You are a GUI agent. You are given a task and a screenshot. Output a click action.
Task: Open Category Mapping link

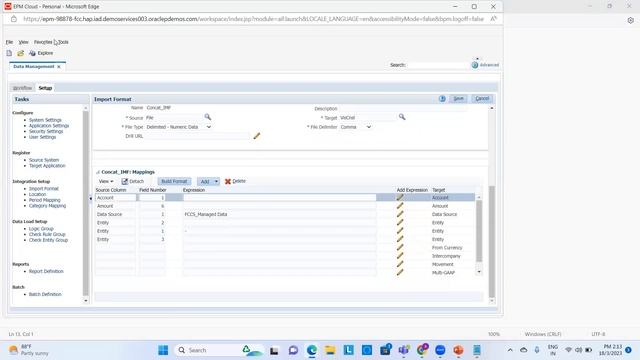coord(47,206)
